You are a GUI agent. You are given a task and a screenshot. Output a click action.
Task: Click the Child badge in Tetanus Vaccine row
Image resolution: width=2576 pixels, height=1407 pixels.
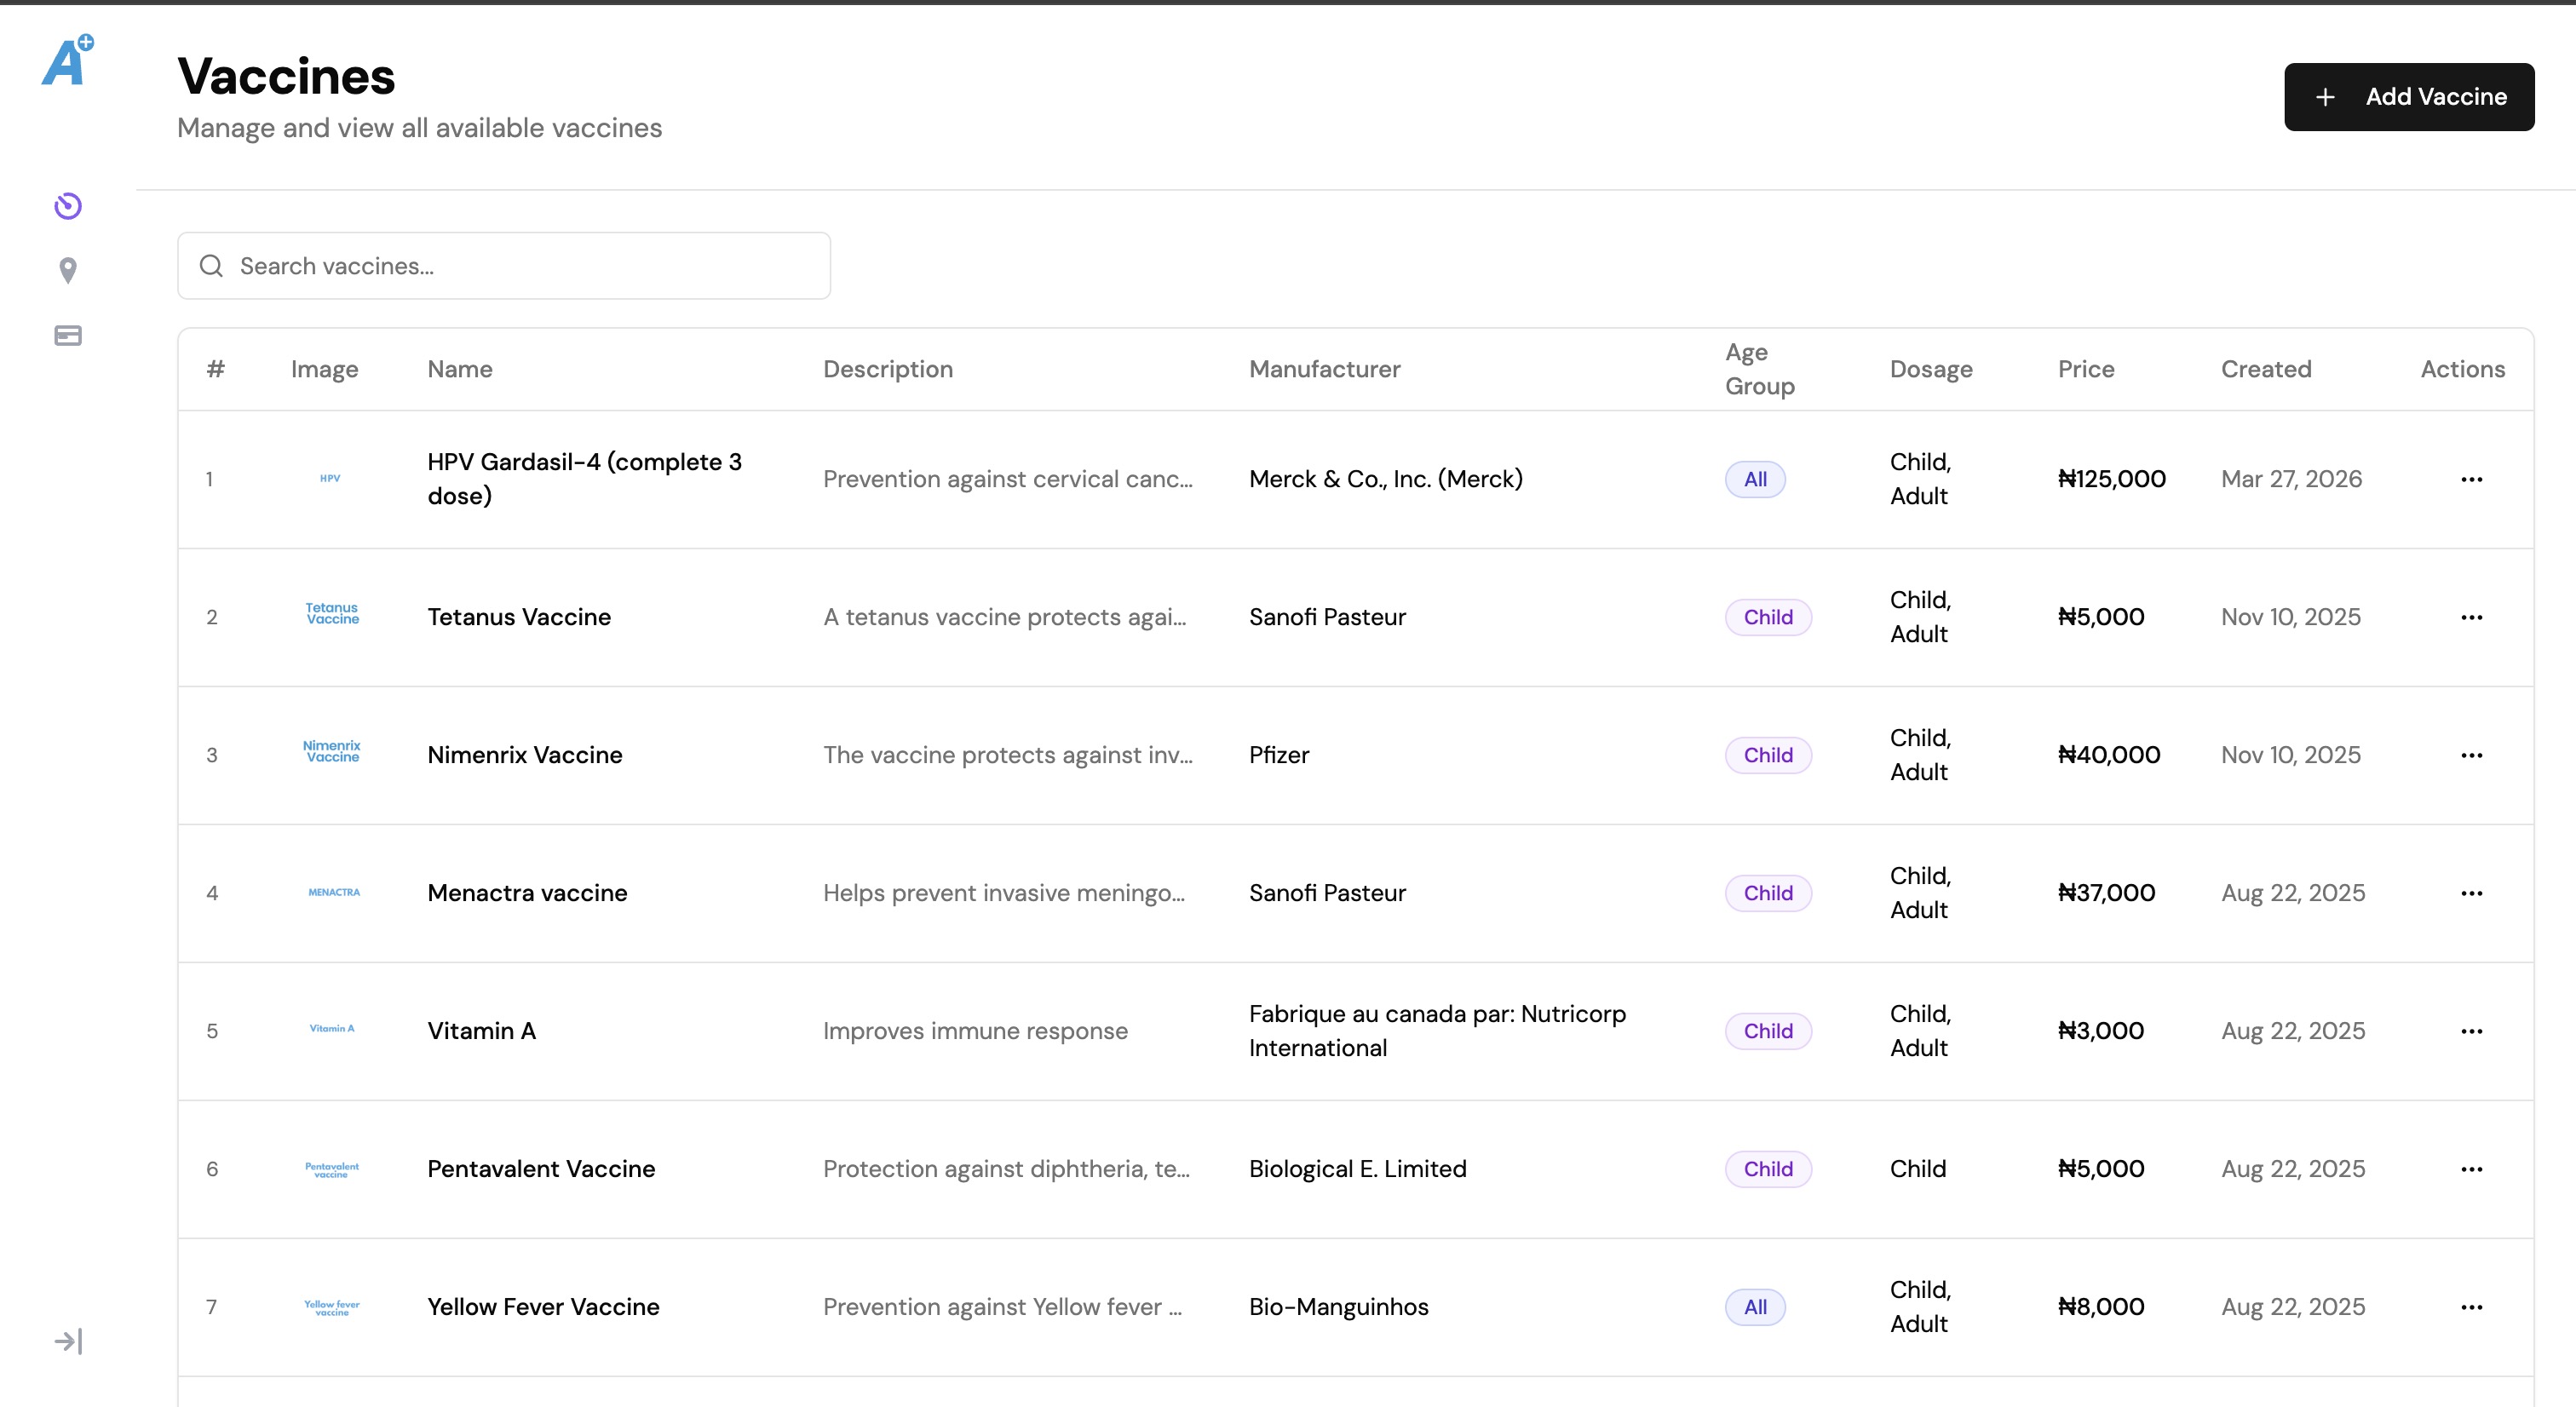(1768, 617)
